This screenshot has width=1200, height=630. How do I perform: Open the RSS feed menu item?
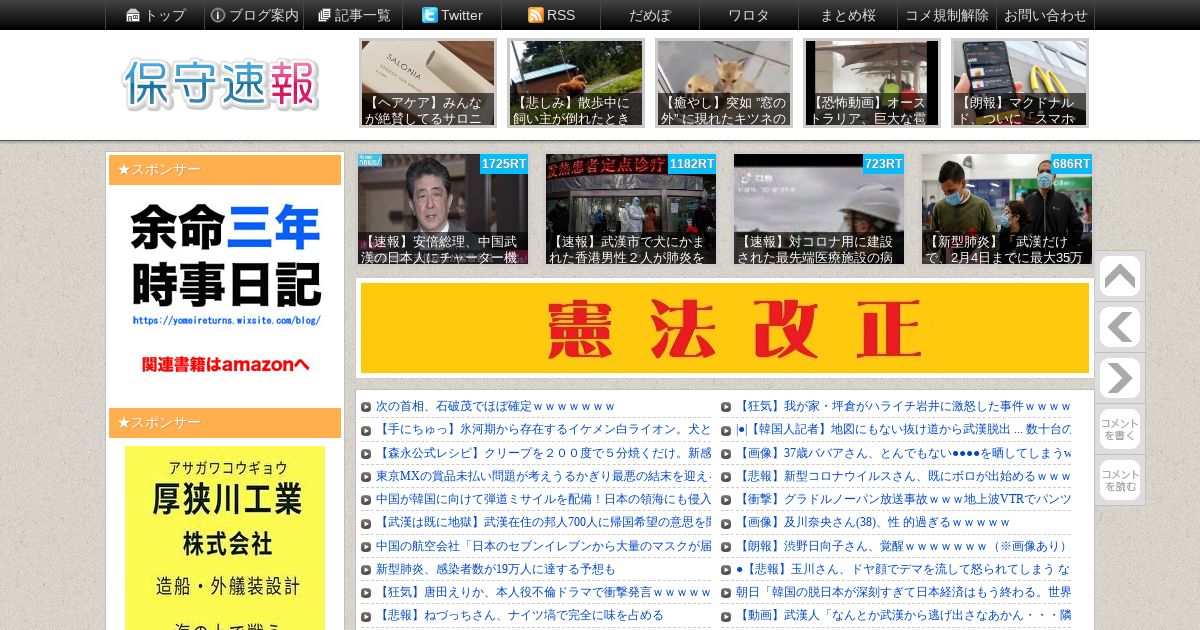pos(551,15)
